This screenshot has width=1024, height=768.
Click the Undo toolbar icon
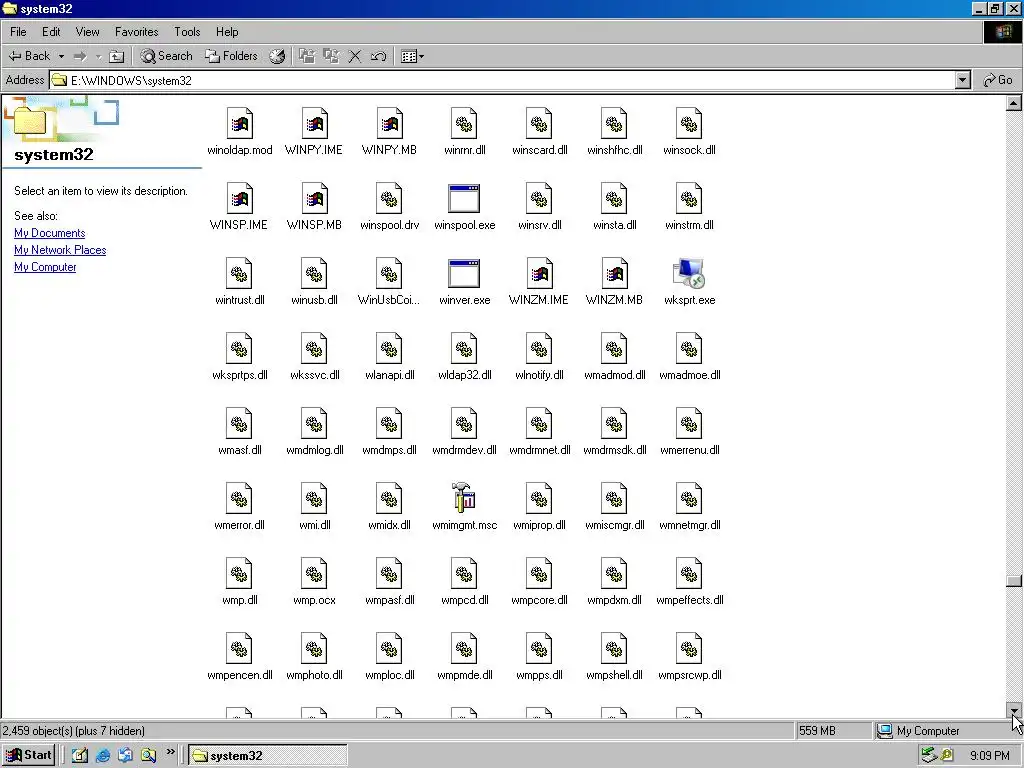pyautogui.click(x=378, y=56)
